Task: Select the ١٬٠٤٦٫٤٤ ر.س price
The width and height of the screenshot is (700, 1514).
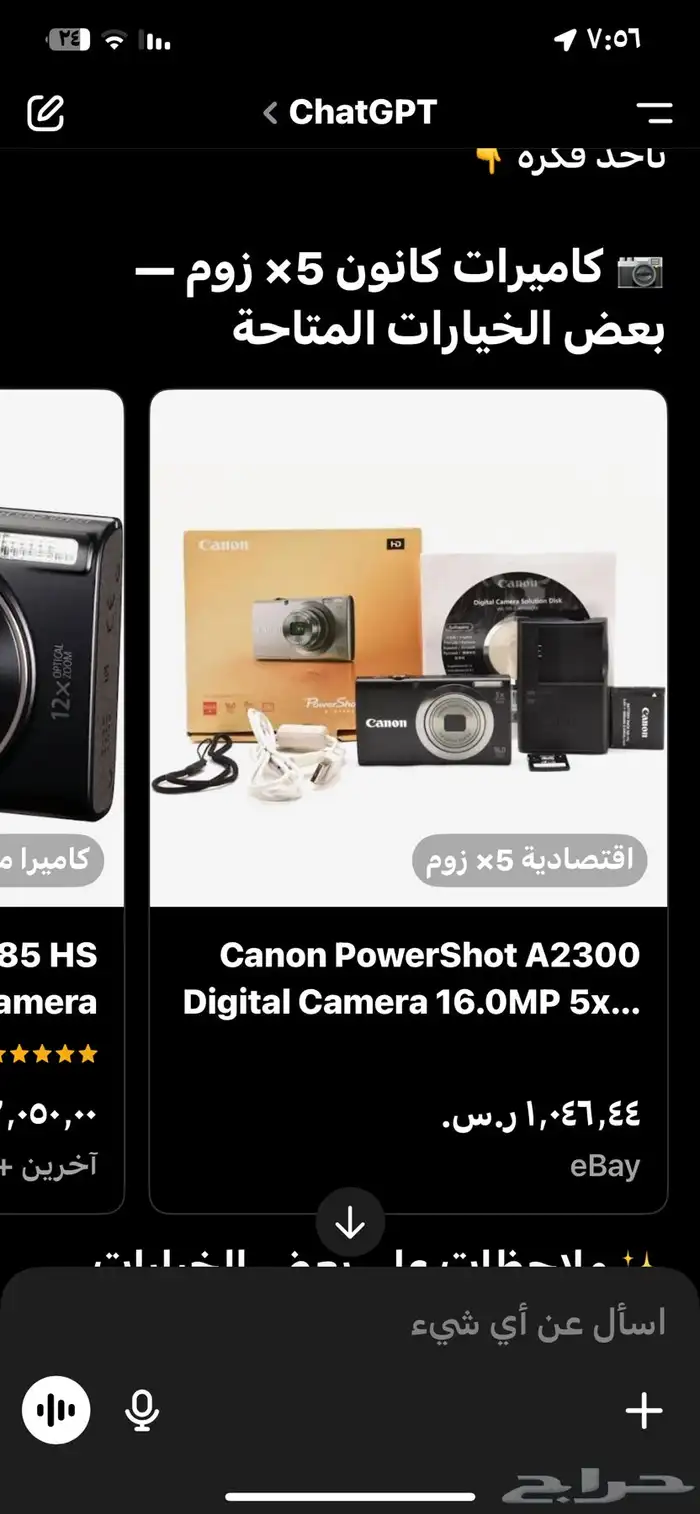Action: click(x=541, y=1113)
